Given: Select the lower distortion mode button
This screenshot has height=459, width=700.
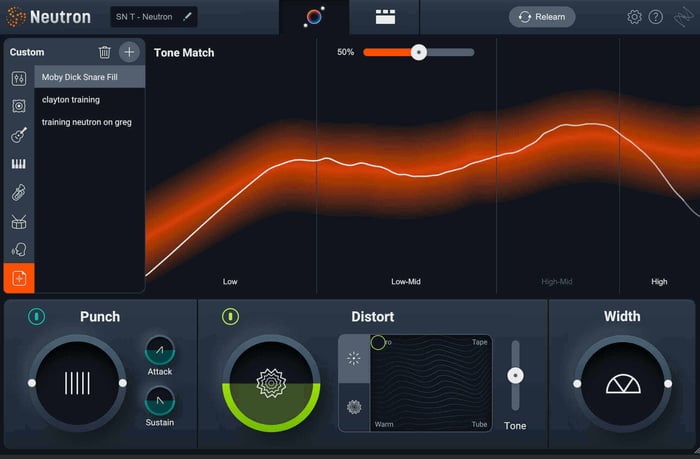Looking at the screenshot, I should tap(354, 407).
